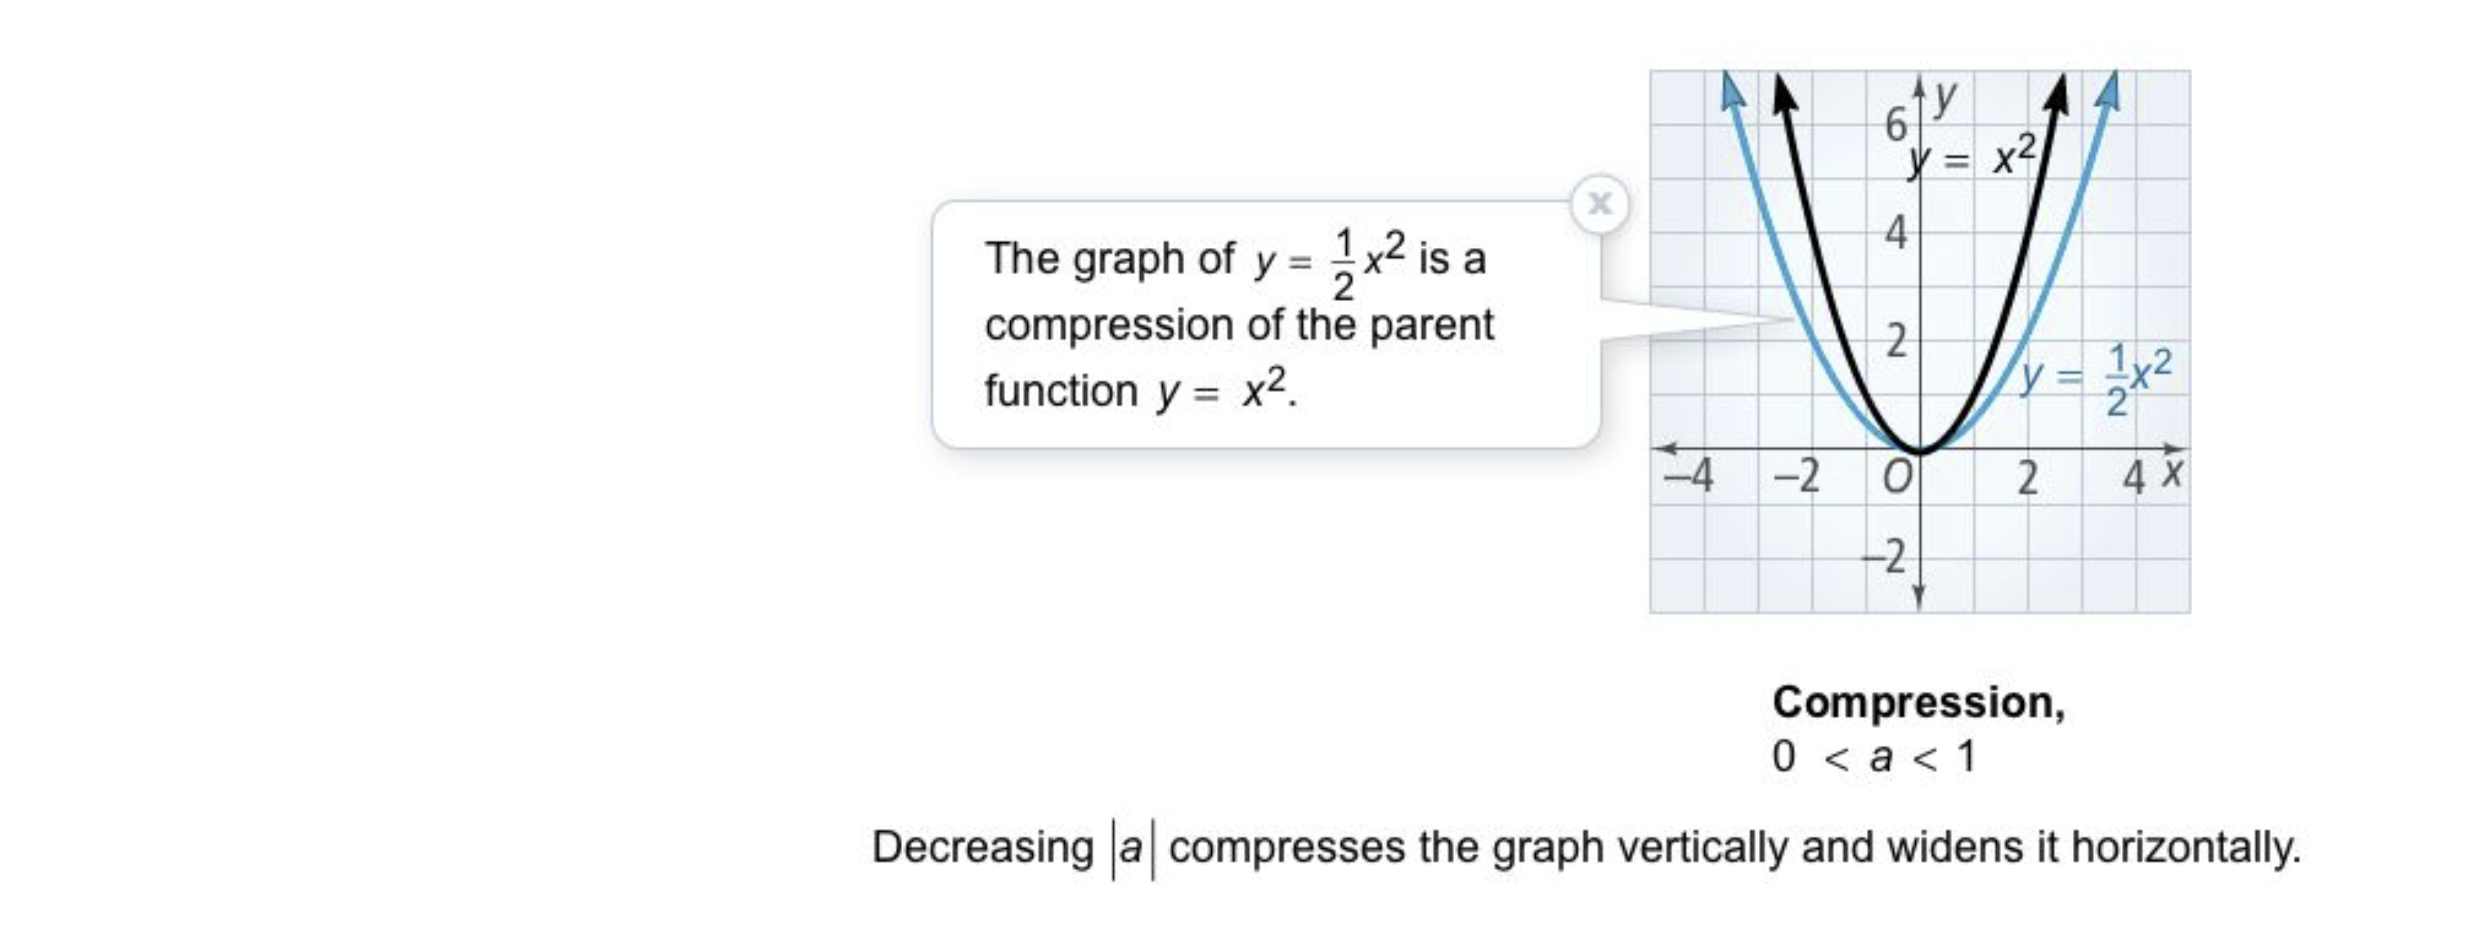Click the origin point O on the graph

(1897, 478)
